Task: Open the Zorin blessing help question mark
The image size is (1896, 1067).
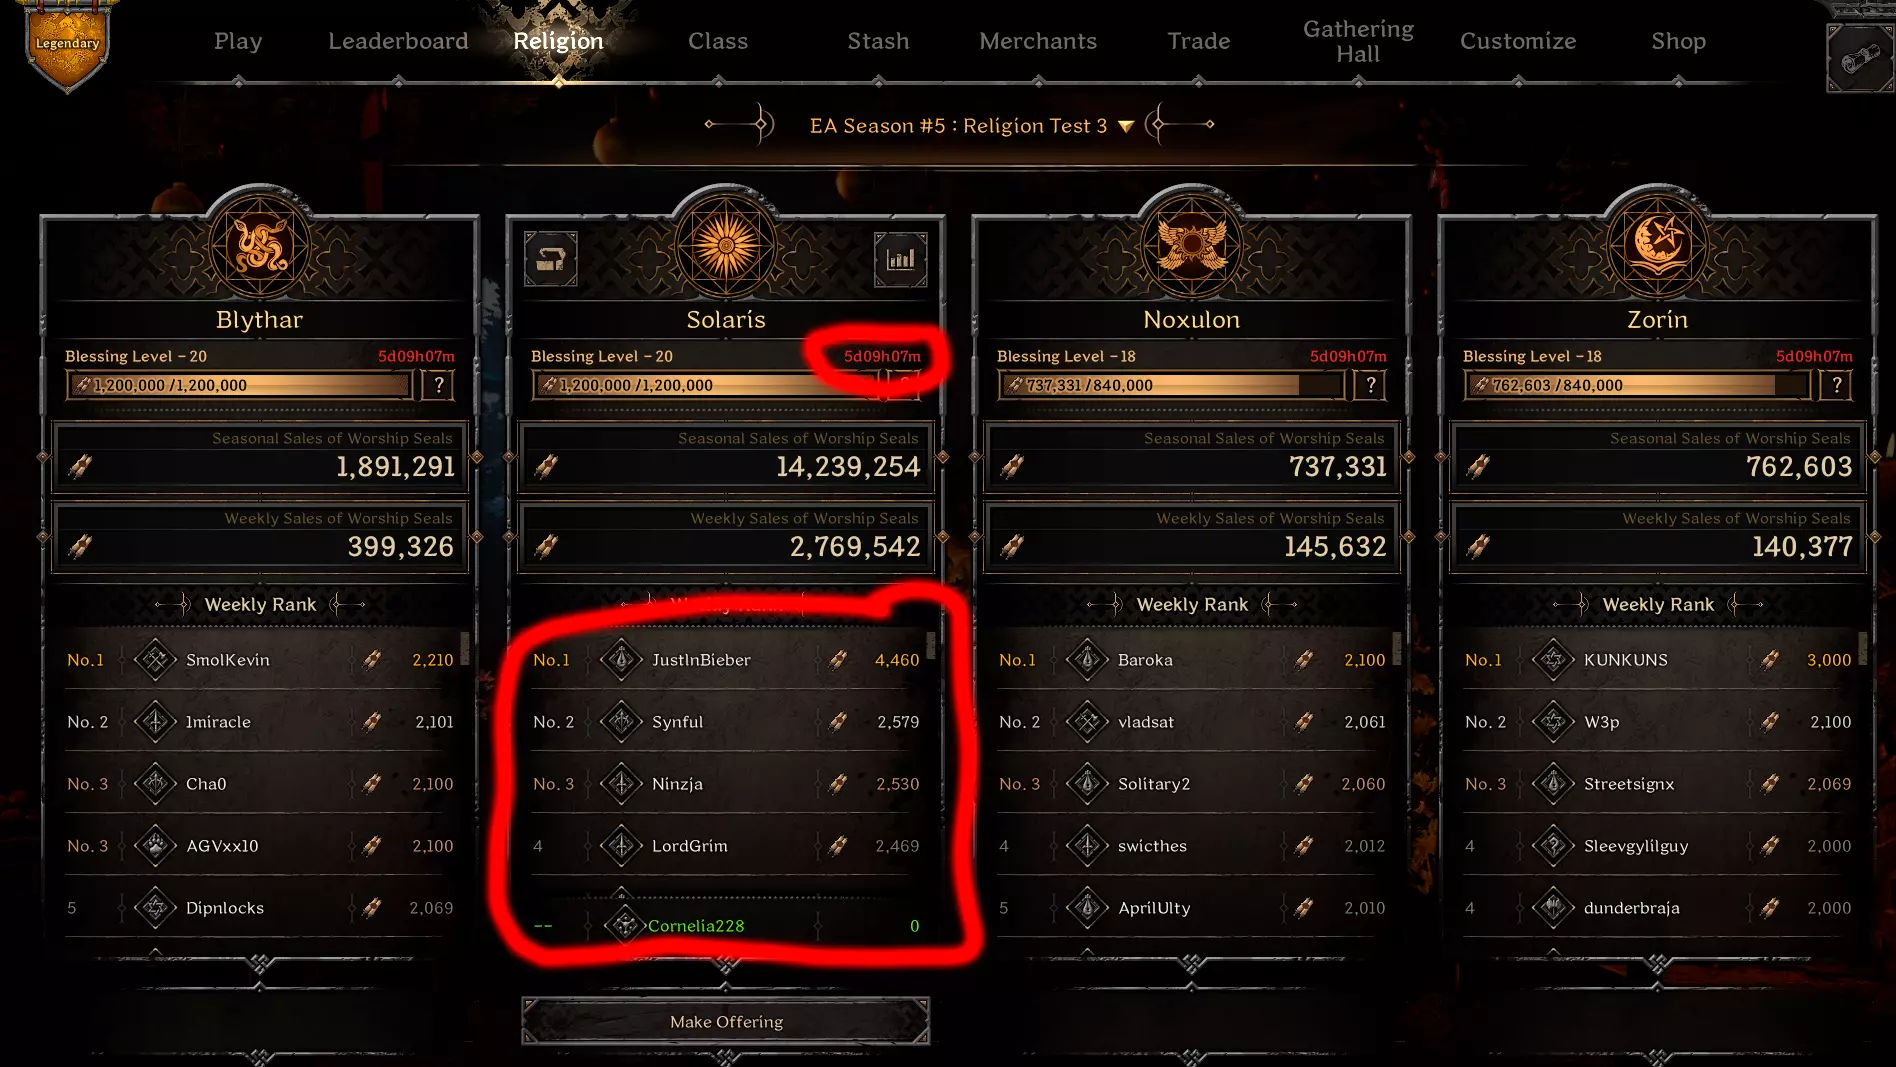Action: (x=1836, y=385)
